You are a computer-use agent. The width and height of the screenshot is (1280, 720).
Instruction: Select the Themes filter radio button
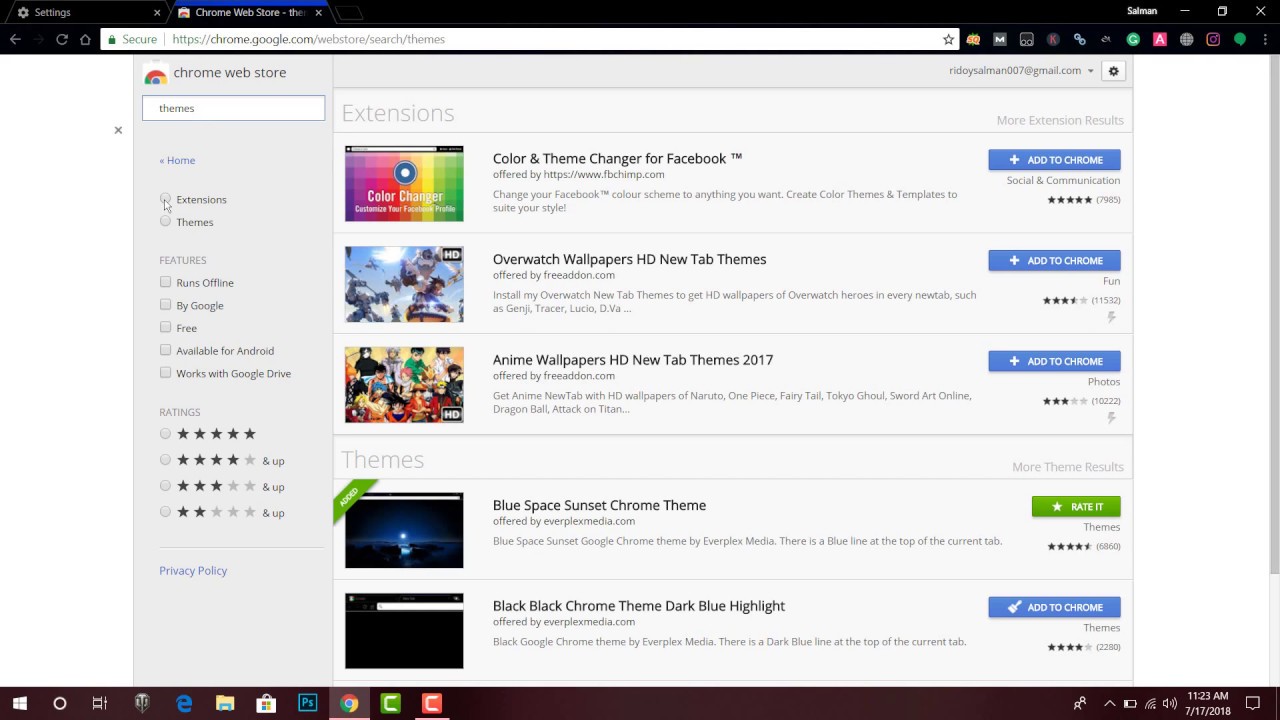click(x=165, y=221)
